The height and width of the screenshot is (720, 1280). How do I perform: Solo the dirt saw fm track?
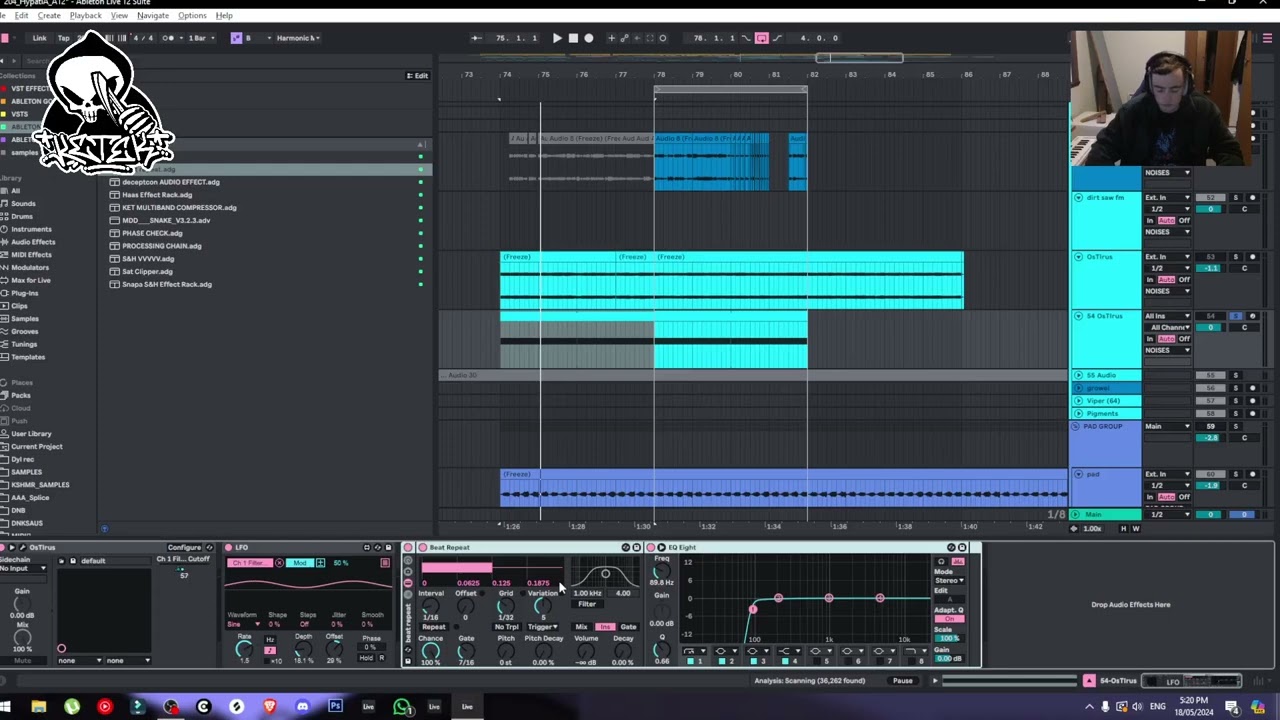click(1235, 198)
